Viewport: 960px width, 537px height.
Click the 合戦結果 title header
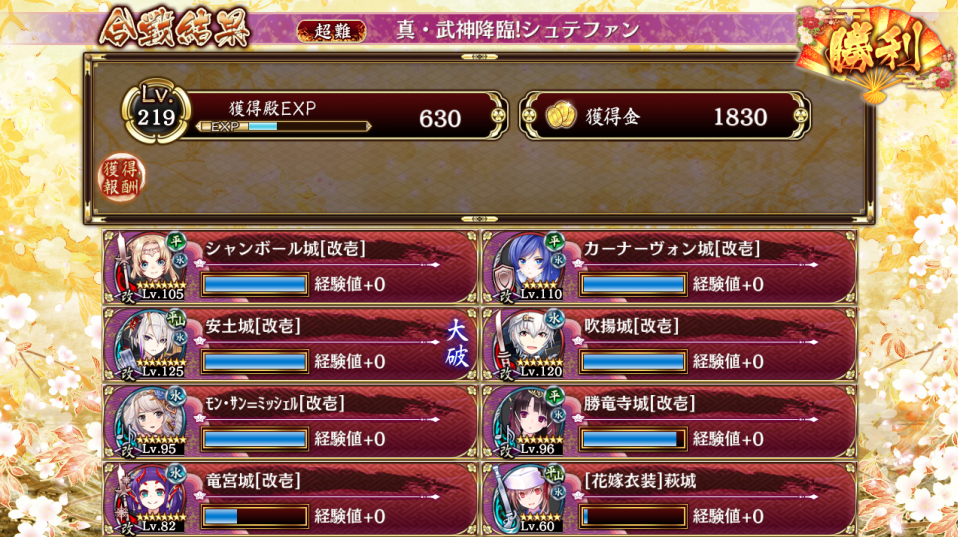point(175,28)
